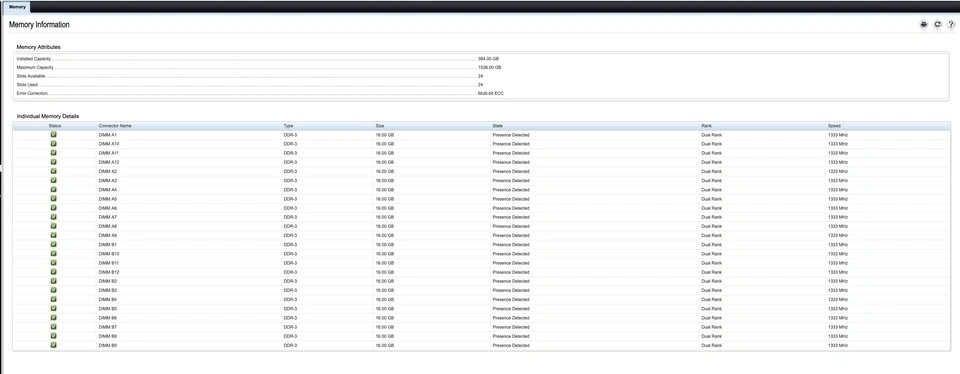Viewport: 960px width, 374px height.
Task: Click the status icon for DIMM B10
Action: pos(54,253)
